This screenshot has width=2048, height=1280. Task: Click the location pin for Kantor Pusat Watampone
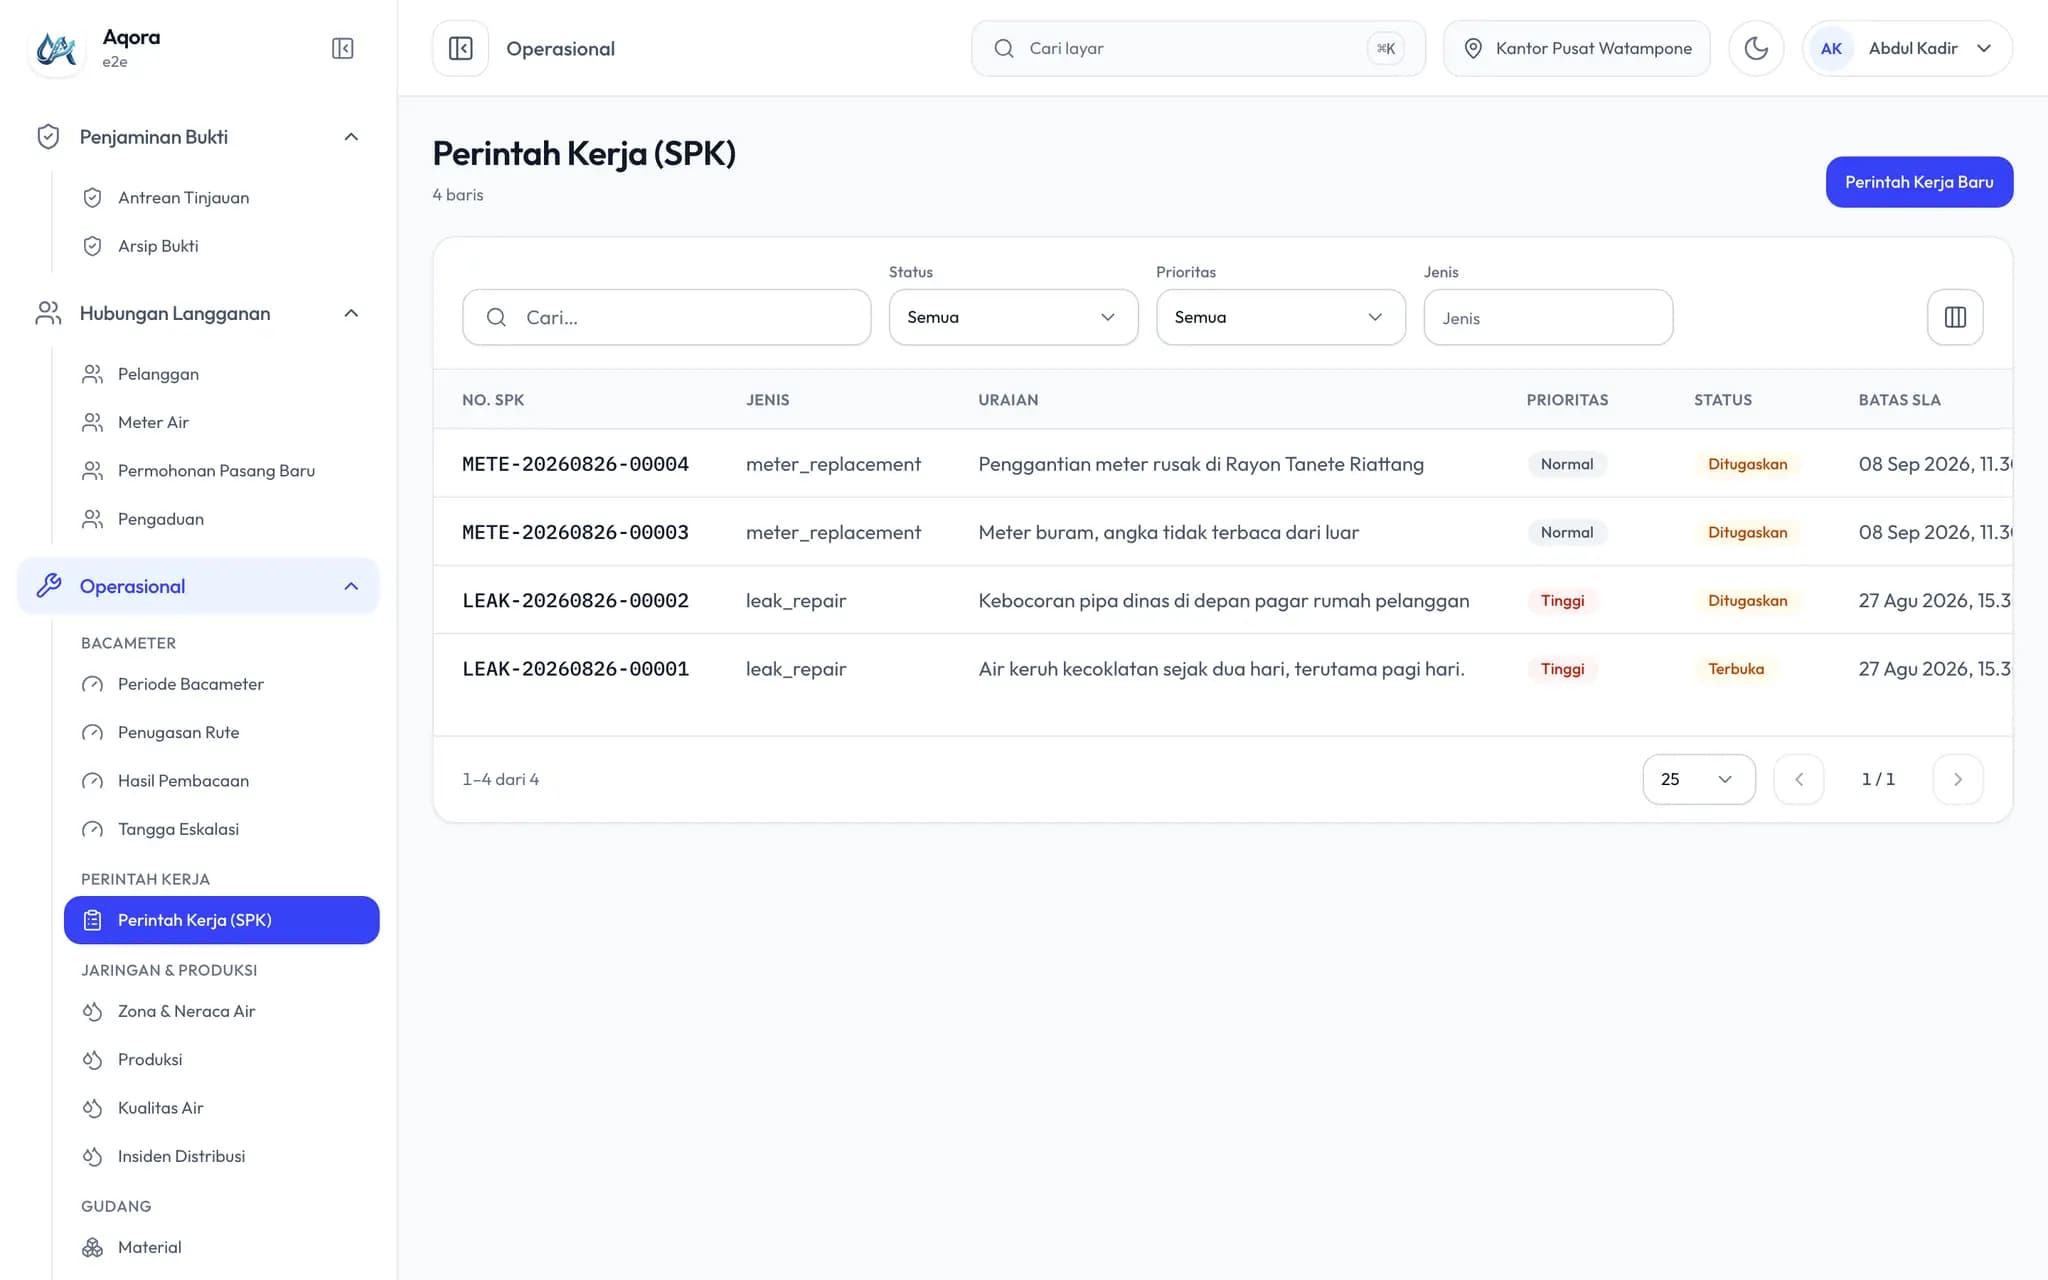[x=1473, y=48]
